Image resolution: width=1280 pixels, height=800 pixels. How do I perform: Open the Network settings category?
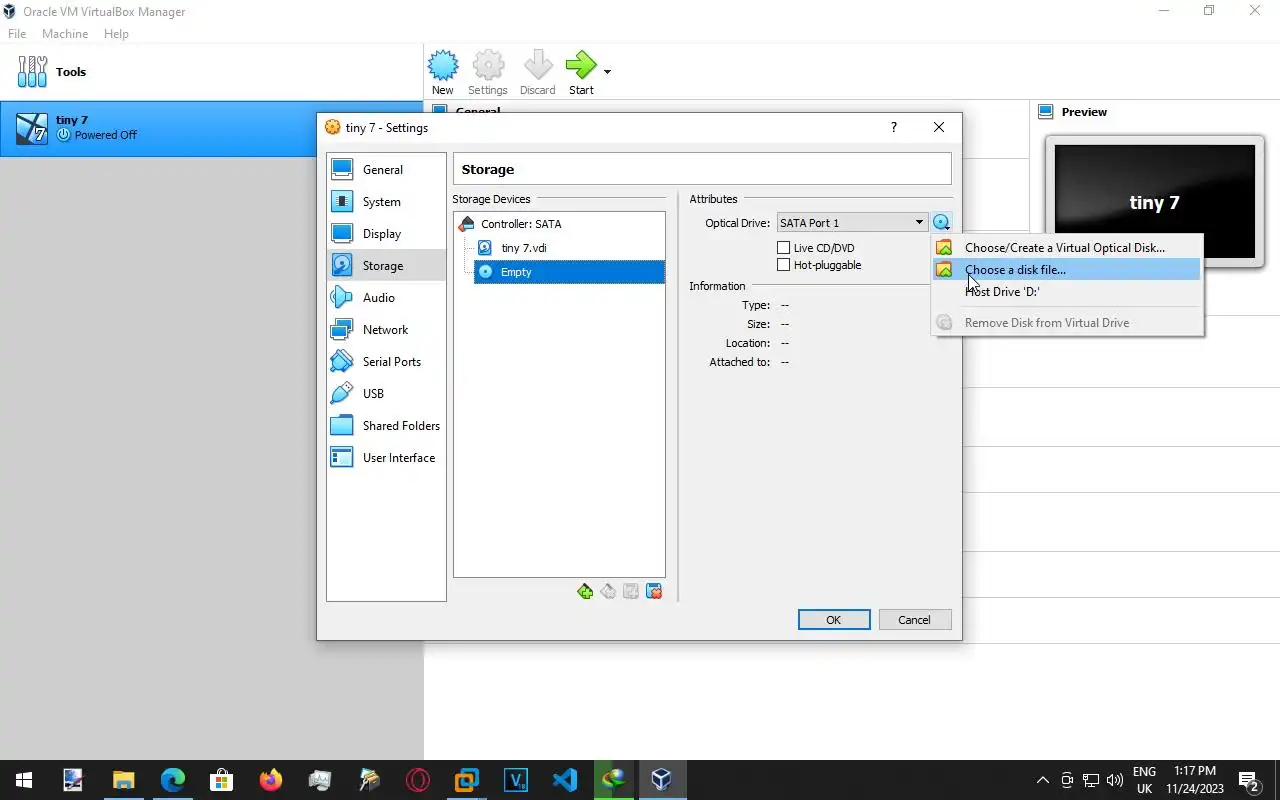click(x=385, y=330)
